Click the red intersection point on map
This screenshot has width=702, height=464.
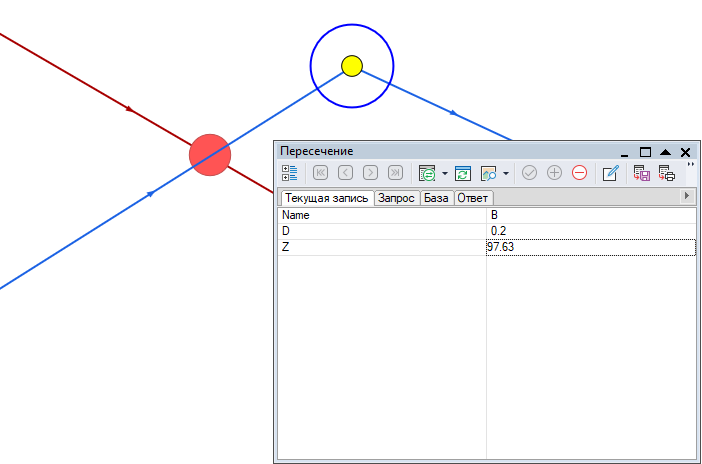(210, 154)
